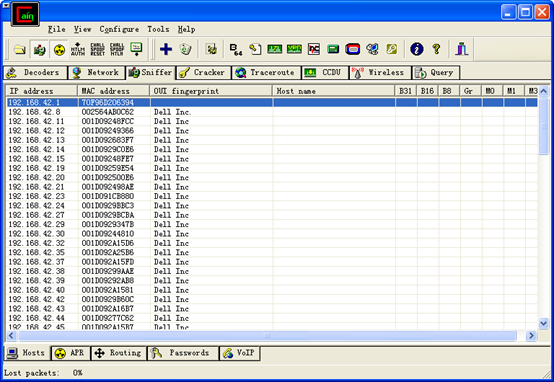This screenshot has height=382, width=554.
Task: Open the CCDU tab
Action: [325, 73]
